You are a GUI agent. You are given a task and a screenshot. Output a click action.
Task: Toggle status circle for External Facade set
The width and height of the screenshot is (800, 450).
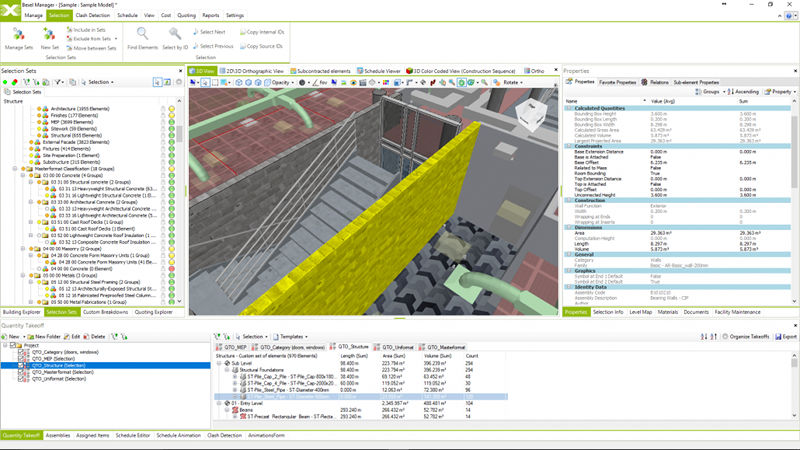click(x=171, y=141)
